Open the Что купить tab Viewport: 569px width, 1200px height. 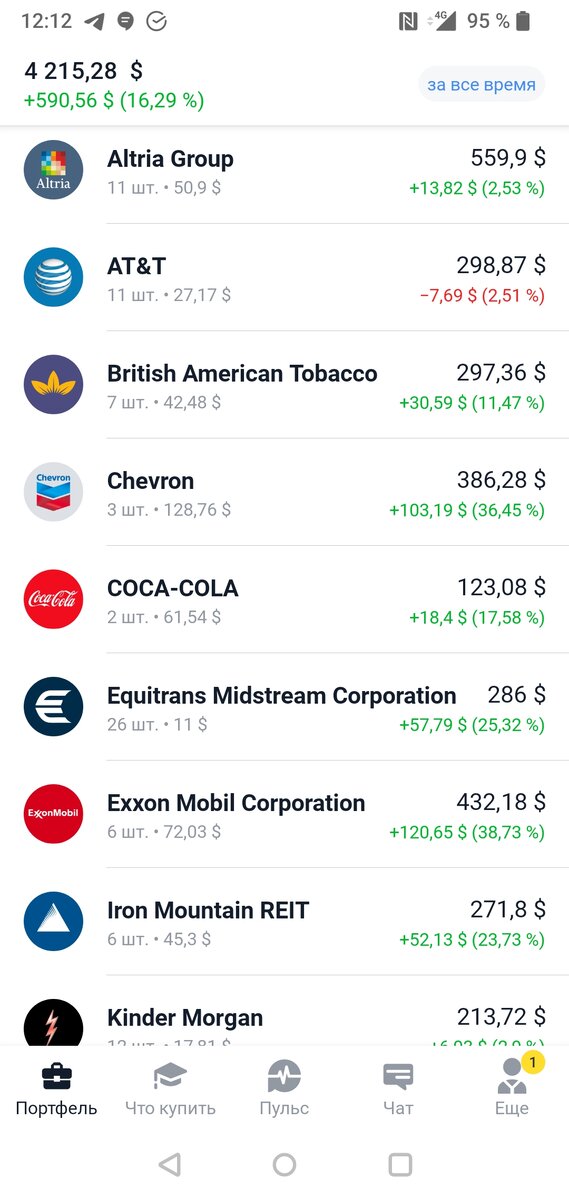(x=170, y=1089)
